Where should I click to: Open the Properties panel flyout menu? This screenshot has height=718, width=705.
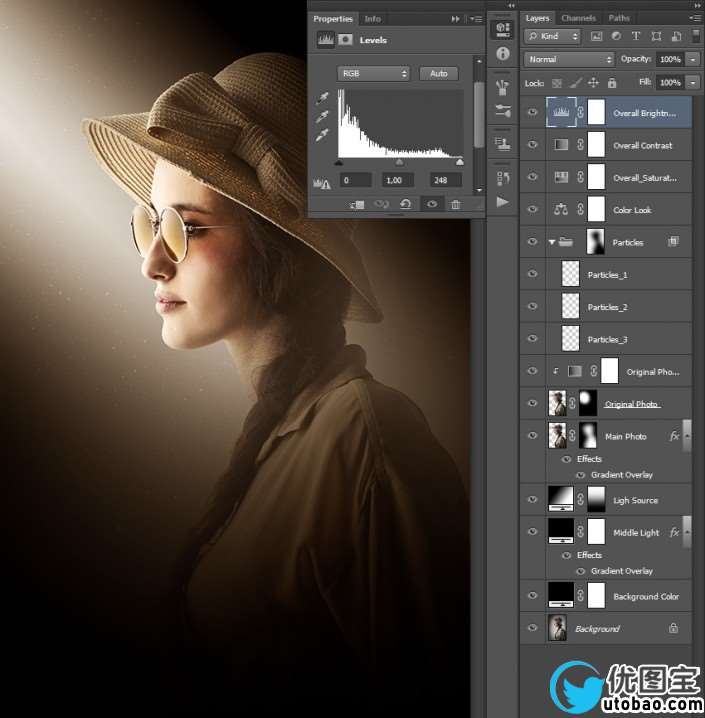point(476,19)
